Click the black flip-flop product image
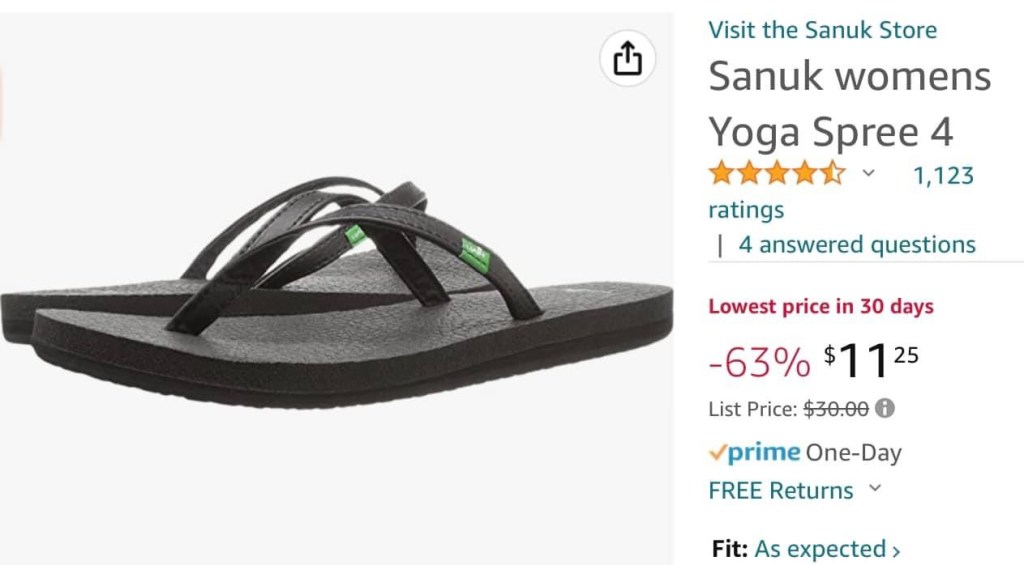Image resolution: width=1024 pixels, height=565 pixels. [336, 292]
